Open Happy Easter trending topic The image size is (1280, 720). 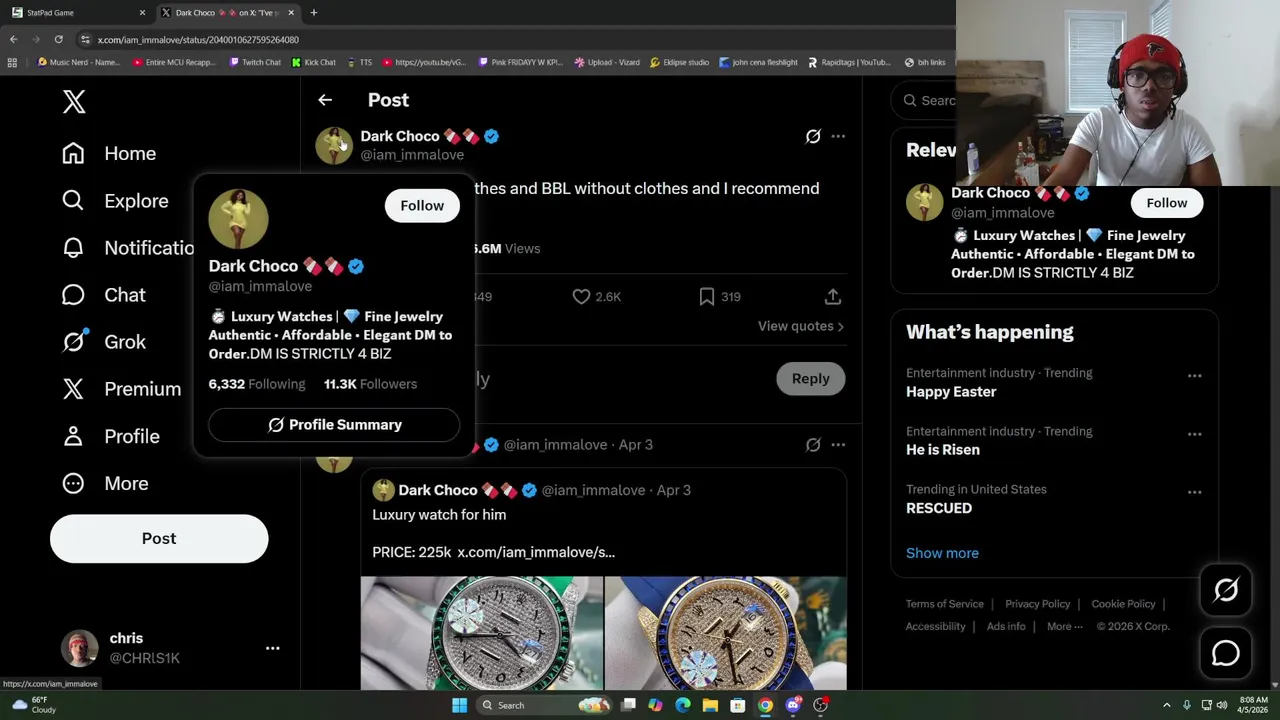951,392
